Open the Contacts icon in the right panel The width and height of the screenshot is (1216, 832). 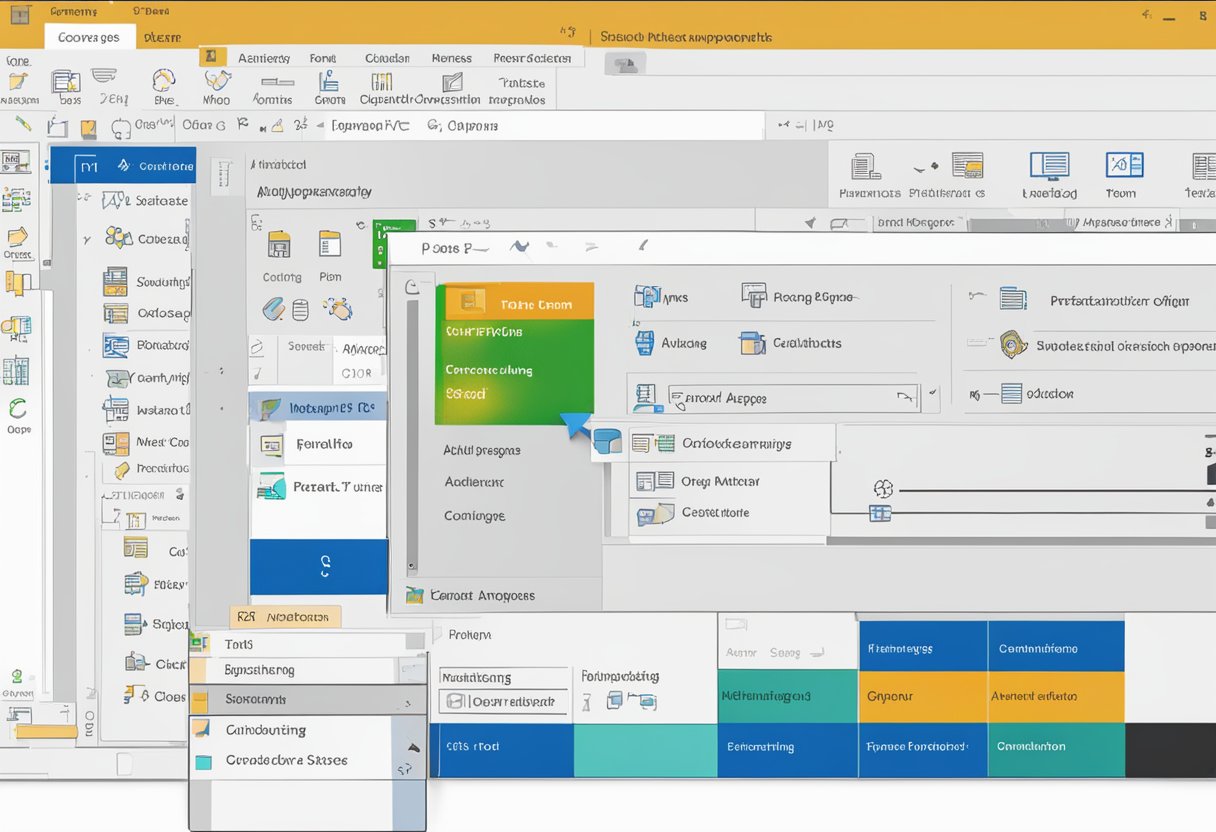coord(752,344)
